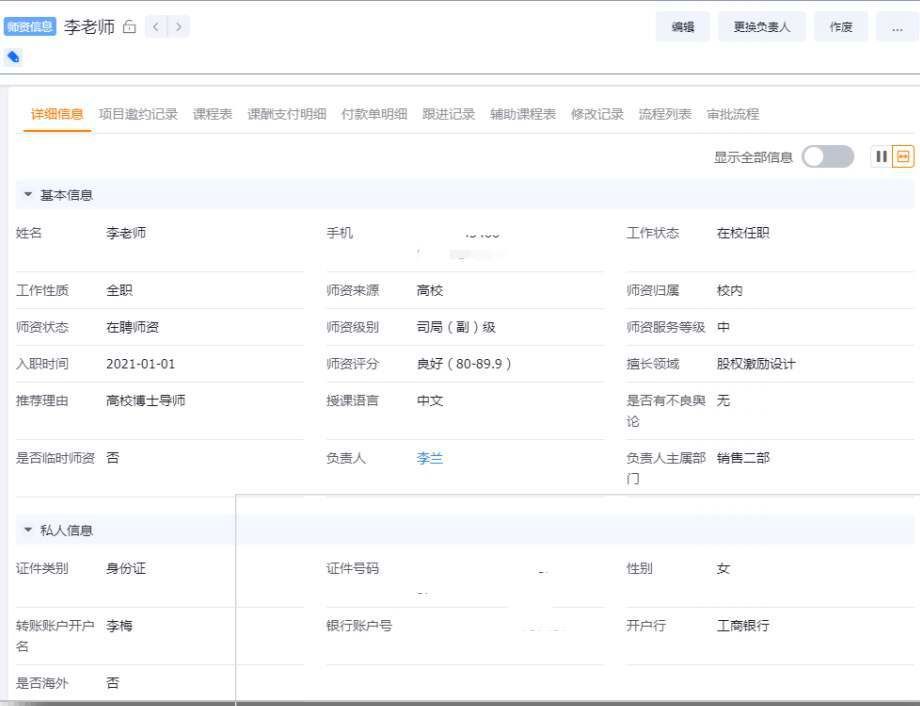Click the 师资信息 blue badge
Screen dimensions: 920x706
coord(30,26)
